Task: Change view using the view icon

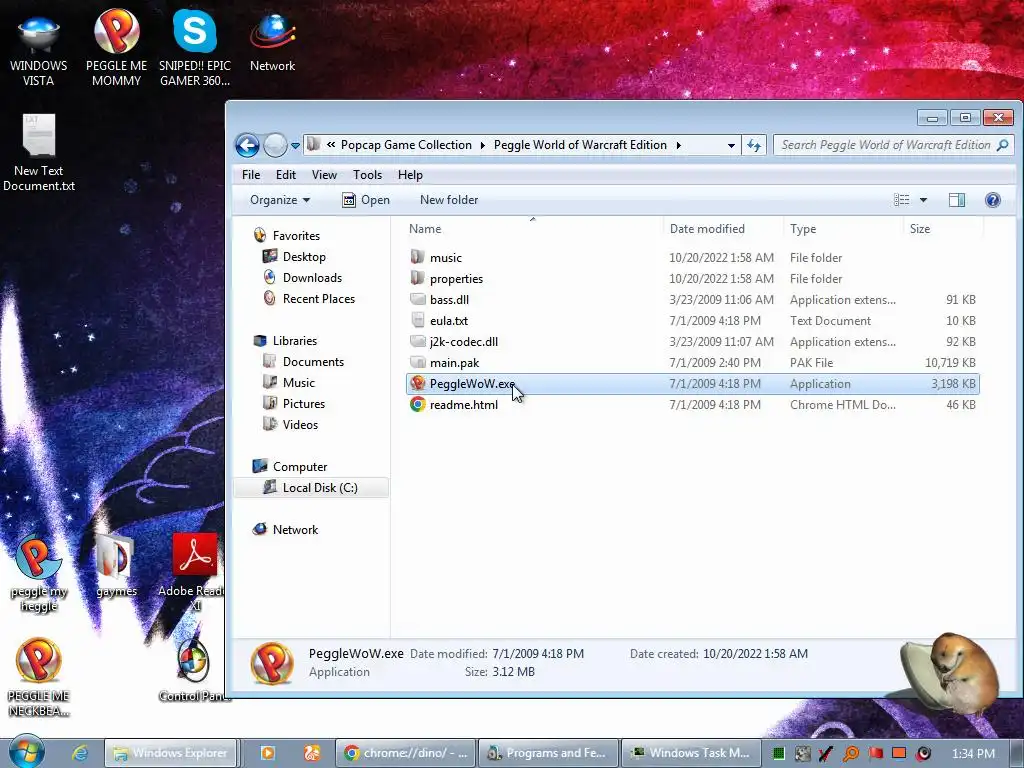Action: tap(902, 200)
